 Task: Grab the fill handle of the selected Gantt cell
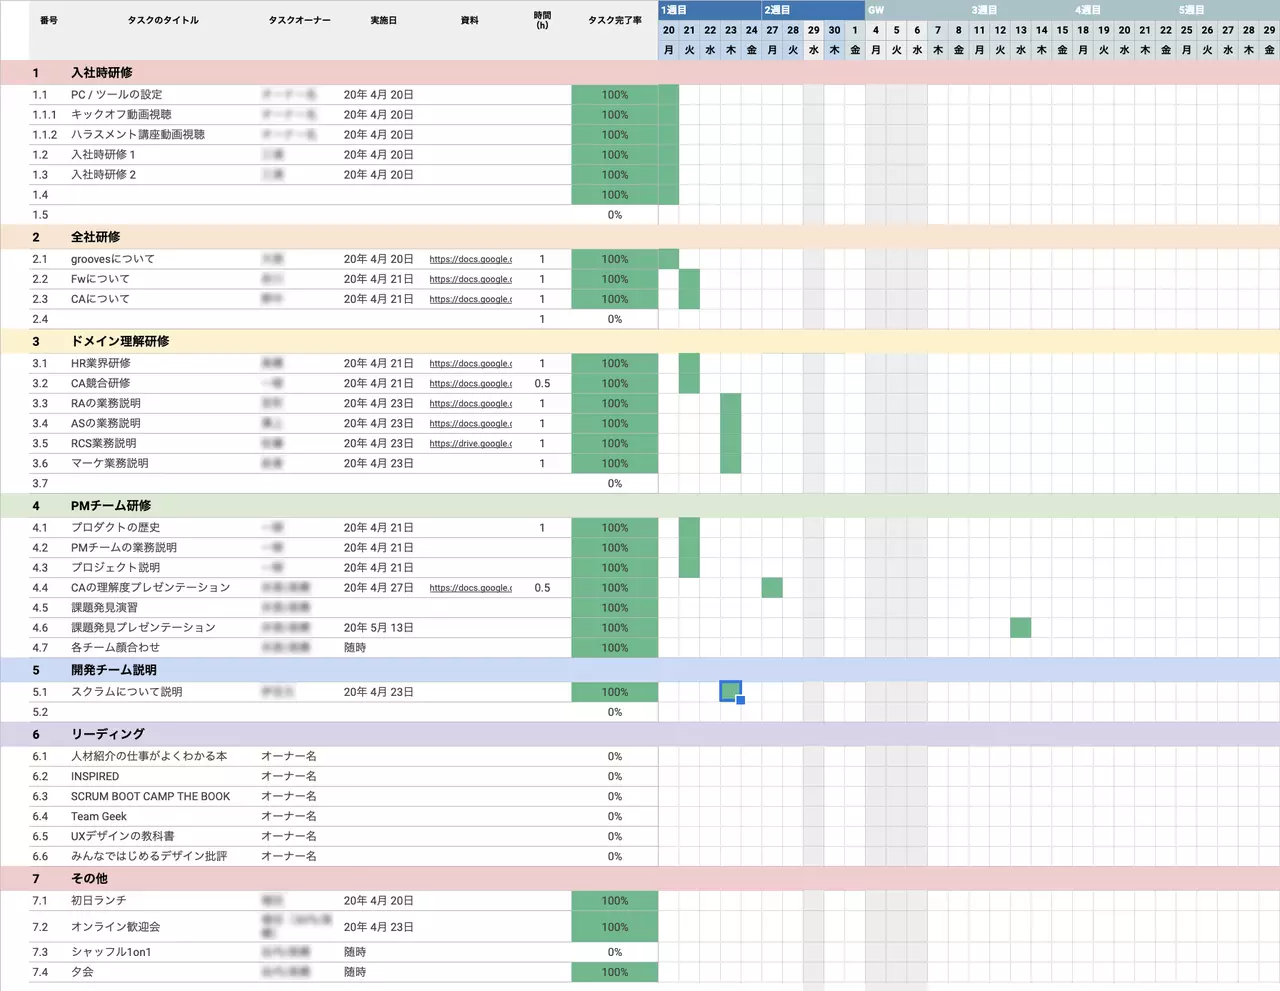(740, 700)
